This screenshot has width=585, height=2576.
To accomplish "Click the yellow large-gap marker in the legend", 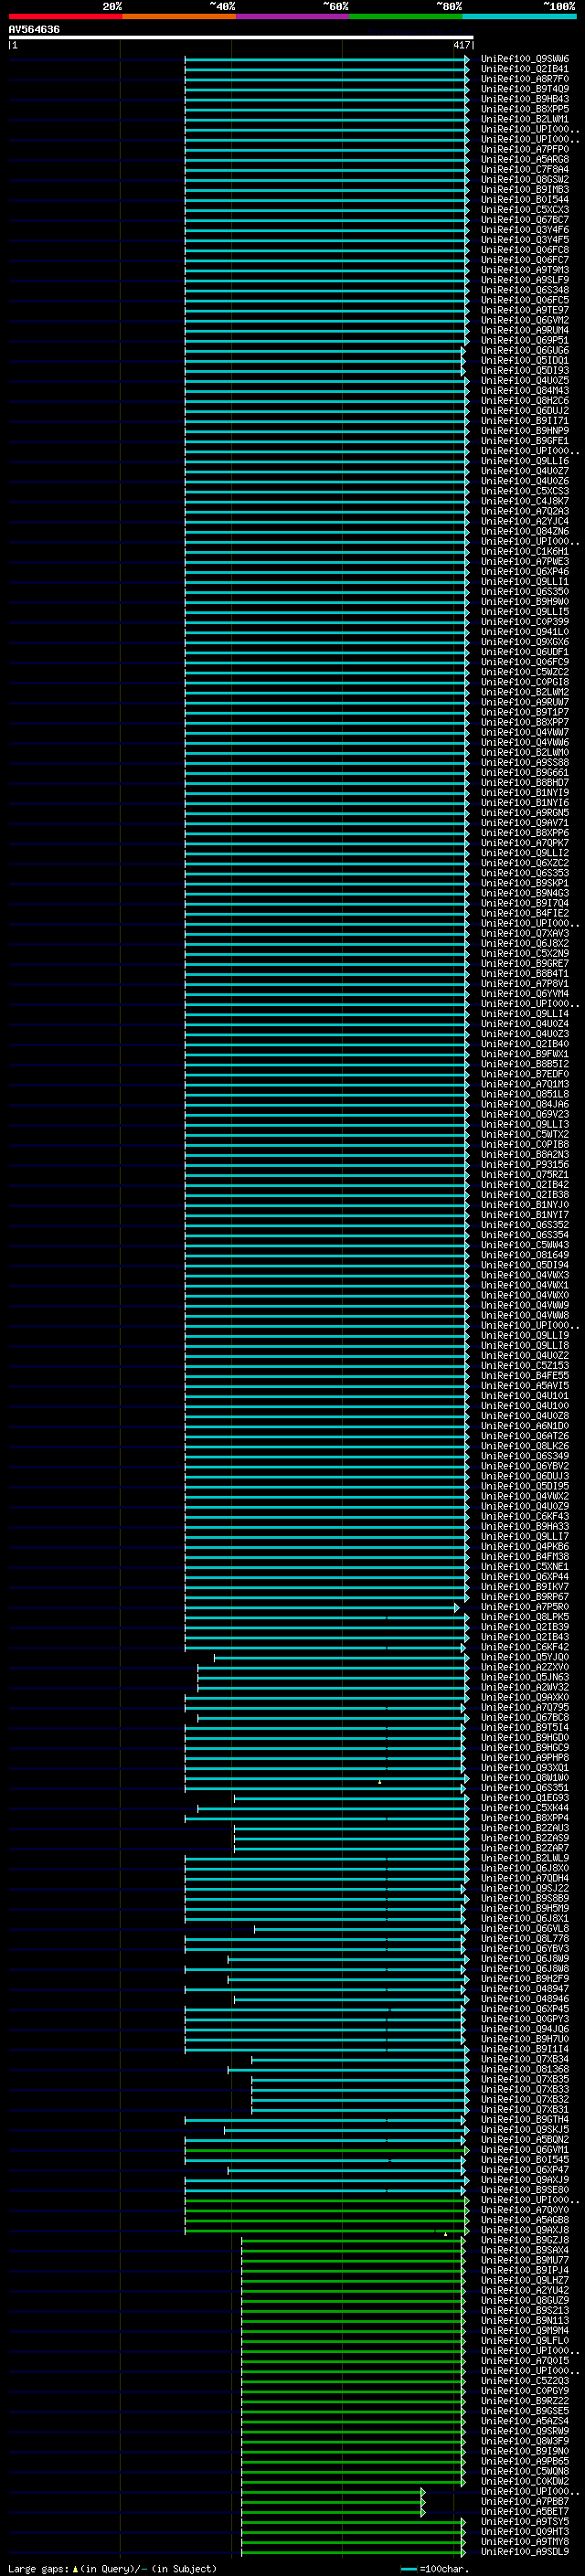I will (75, 2568).
